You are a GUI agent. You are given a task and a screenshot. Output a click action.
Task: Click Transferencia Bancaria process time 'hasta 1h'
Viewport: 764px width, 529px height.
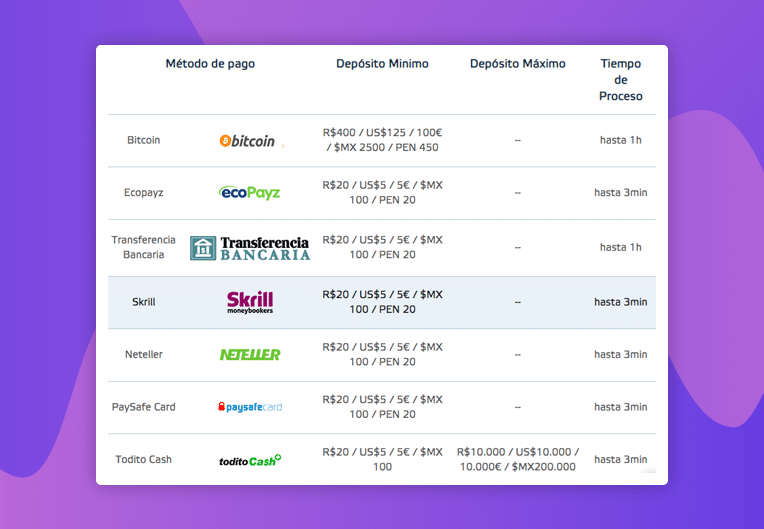[x=621, y=247]
